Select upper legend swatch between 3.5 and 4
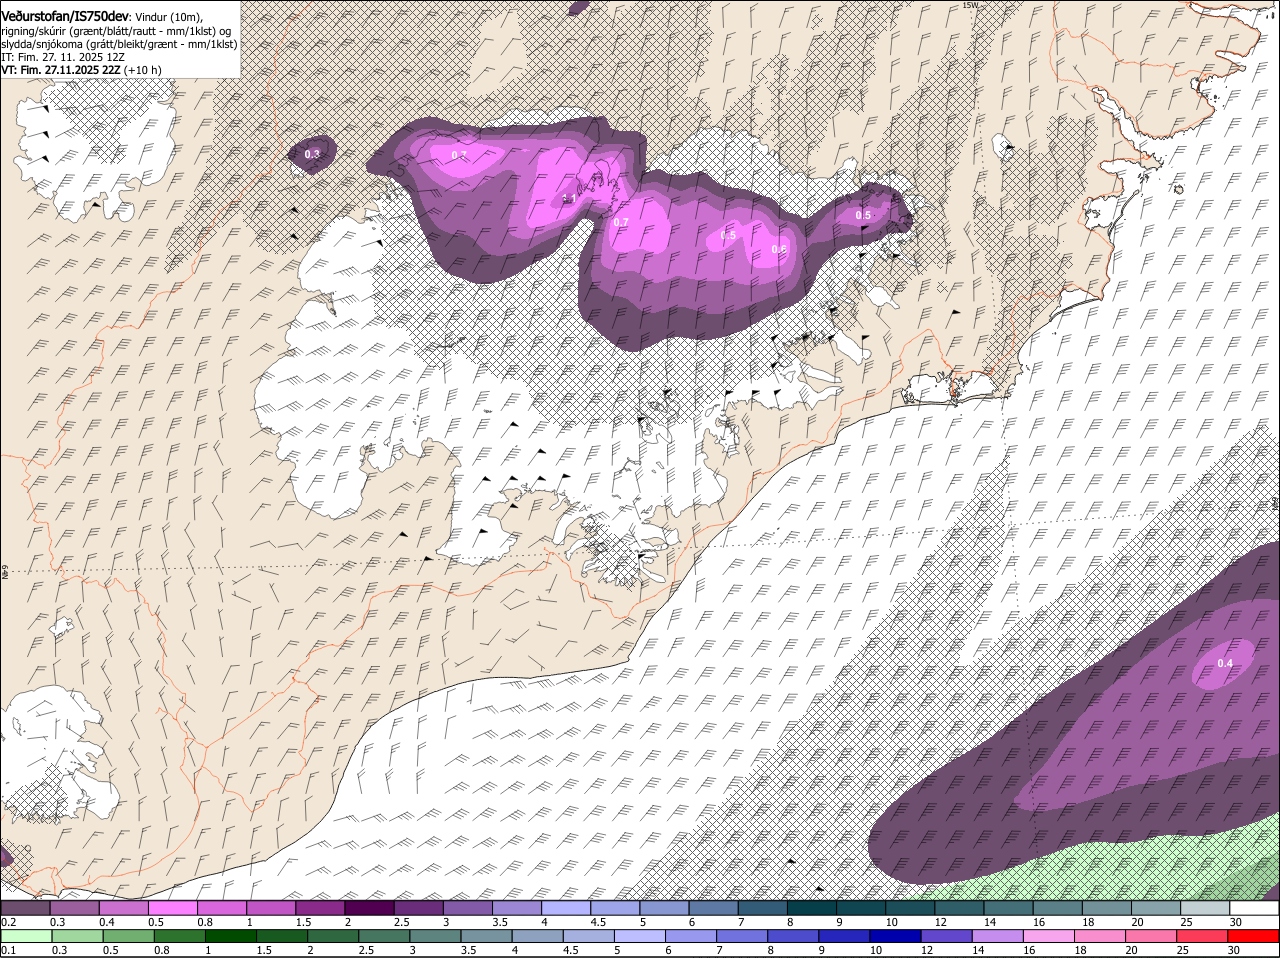1280x958 pixels. [x=517, y=908]
